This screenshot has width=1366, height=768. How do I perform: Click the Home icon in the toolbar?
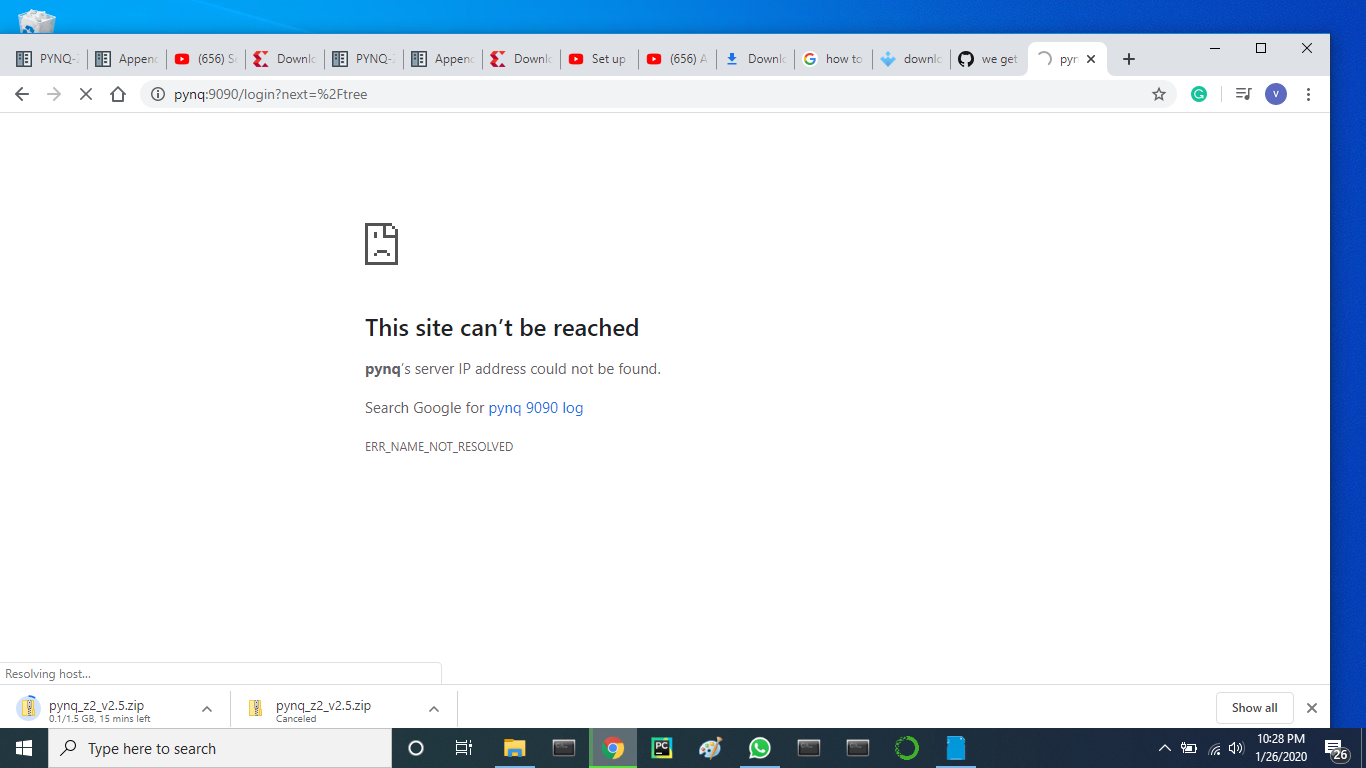click(x=119, y=93)
